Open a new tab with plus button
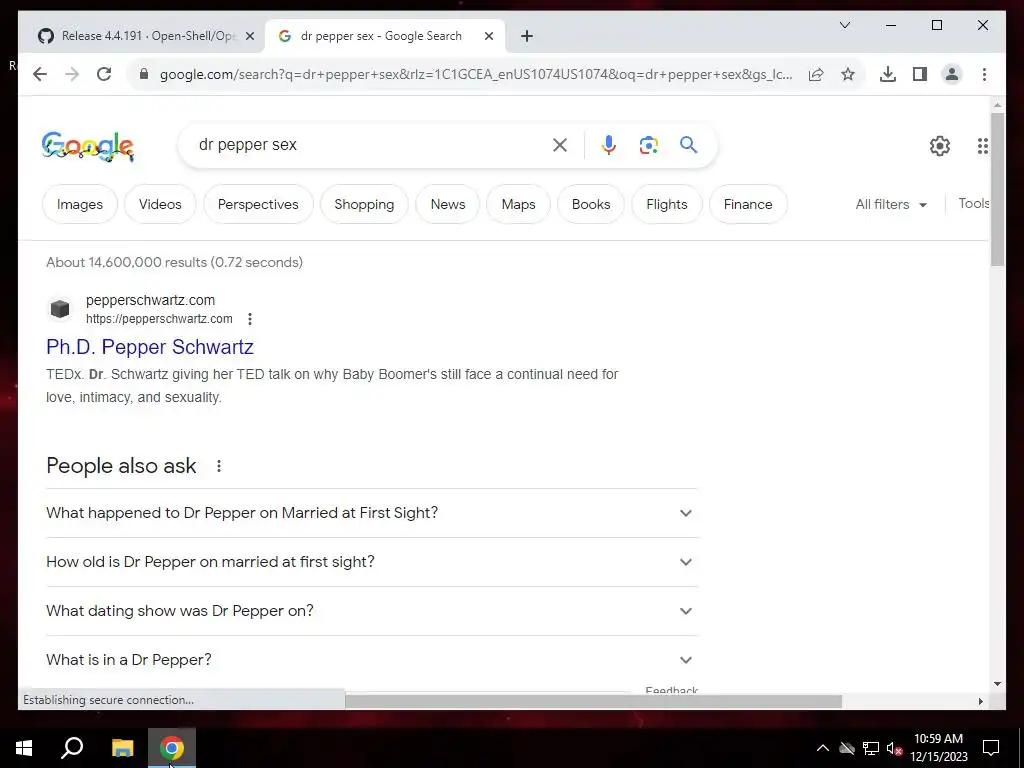 [527, 37]
